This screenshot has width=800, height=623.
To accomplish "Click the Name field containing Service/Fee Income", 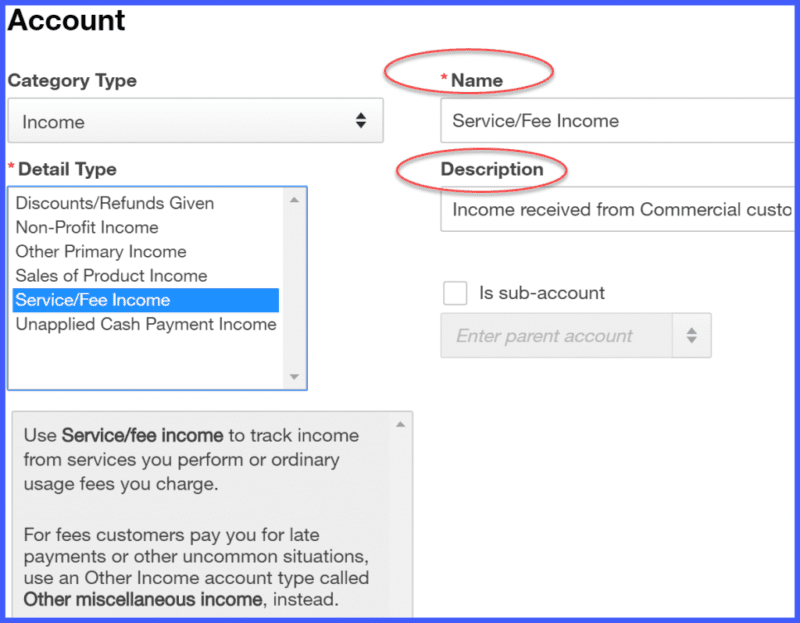I will pyautogui.click(x=619, y=121).
